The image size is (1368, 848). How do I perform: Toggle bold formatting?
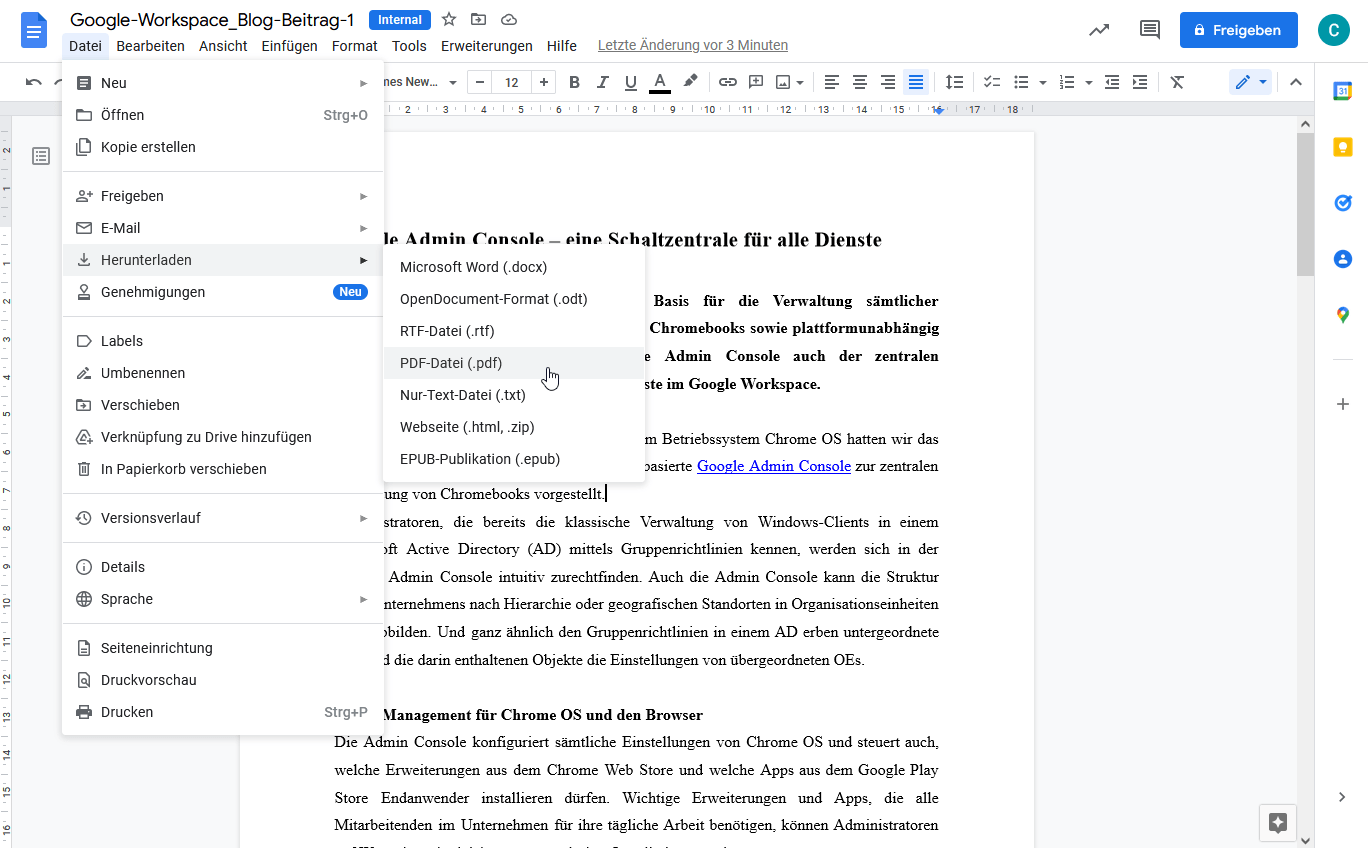[x=574, y=82]
